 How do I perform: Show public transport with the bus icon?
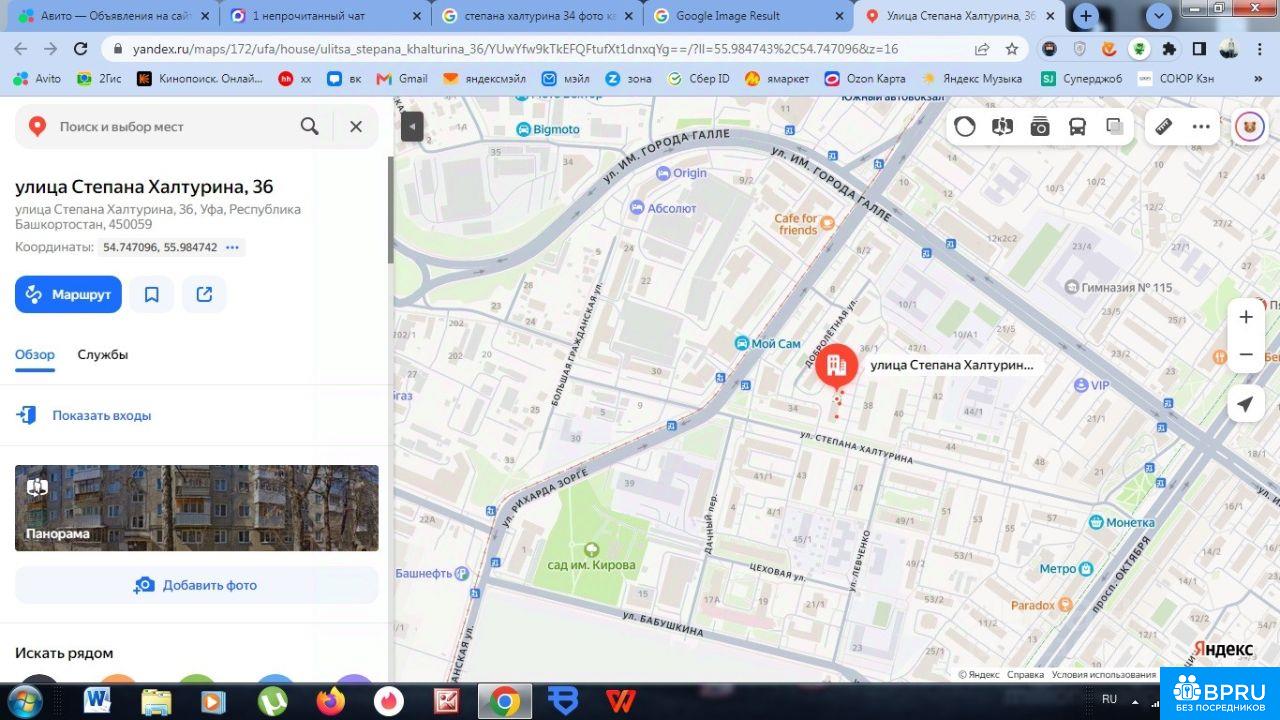pyautogui.click(x=1078, y=126)
